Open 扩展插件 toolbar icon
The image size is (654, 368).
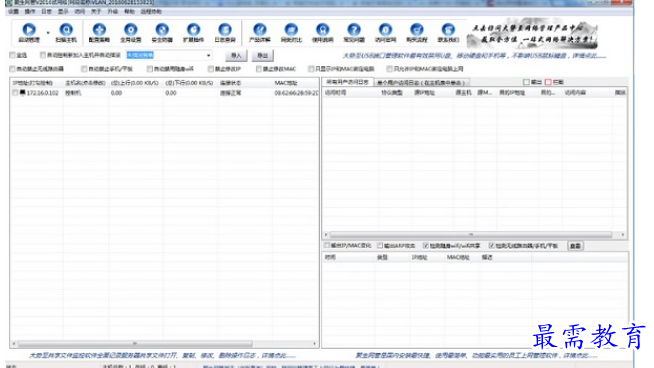pos(193,30)
